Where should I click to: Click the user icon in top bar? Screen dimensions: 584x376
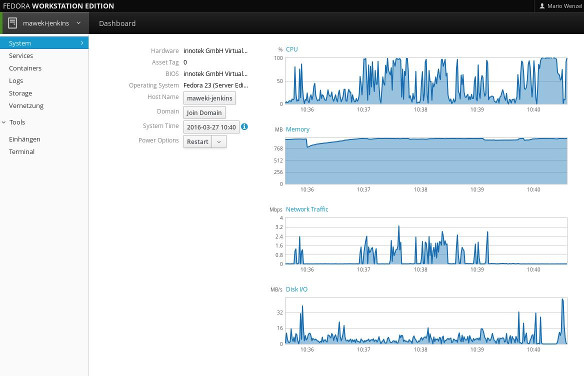coord(542,6)
